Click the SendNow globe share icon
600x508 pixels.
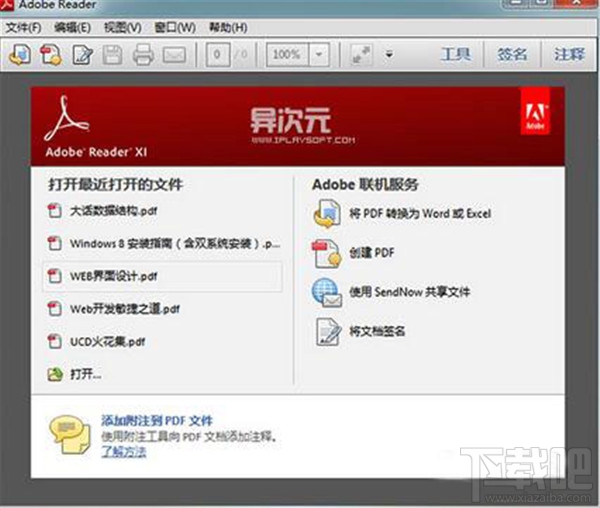click(326, 293)
